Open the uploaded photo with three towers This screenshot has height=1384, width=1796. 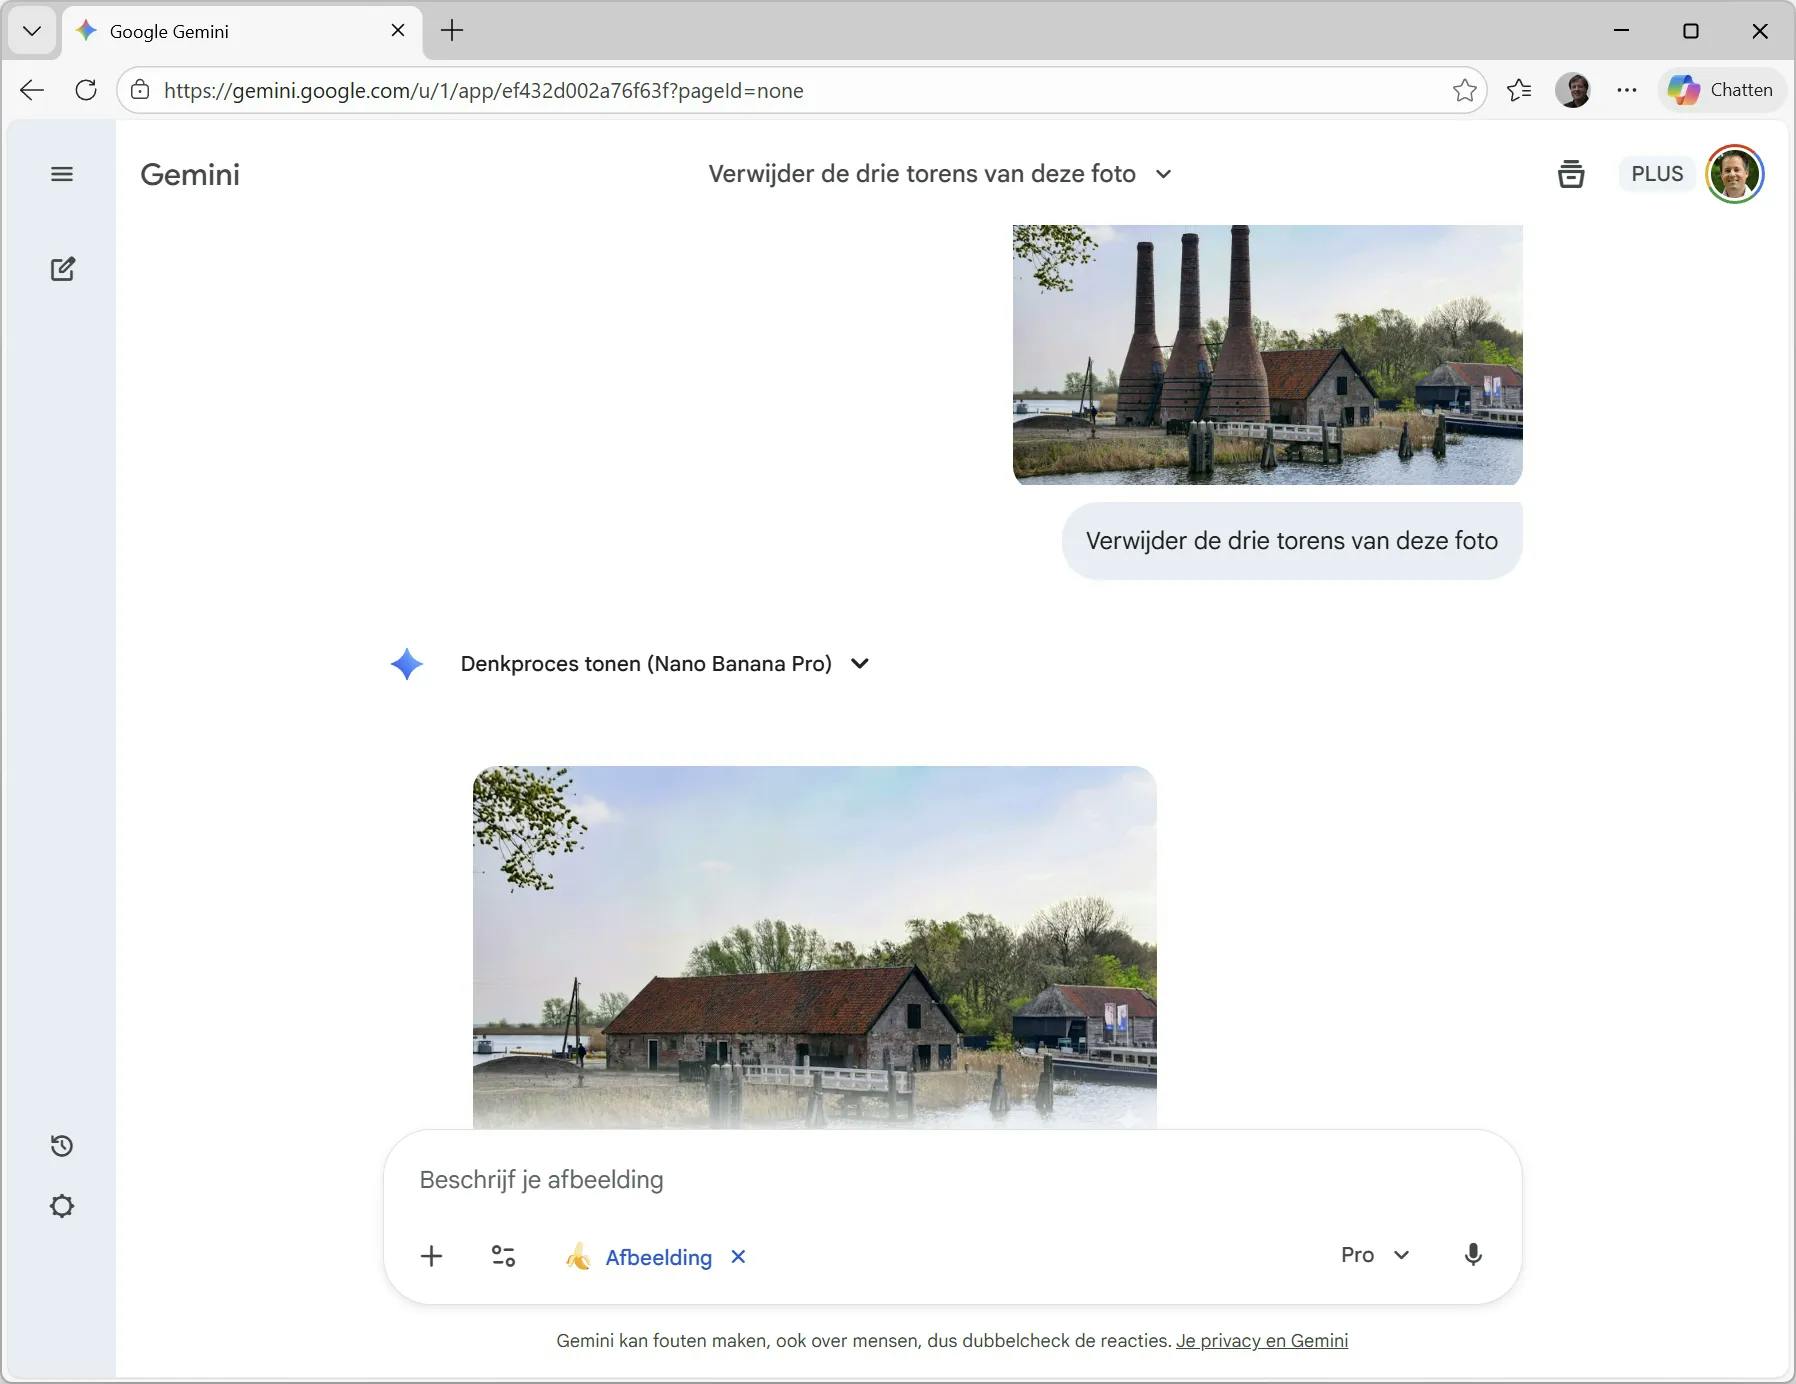[x=1267, y=355]
